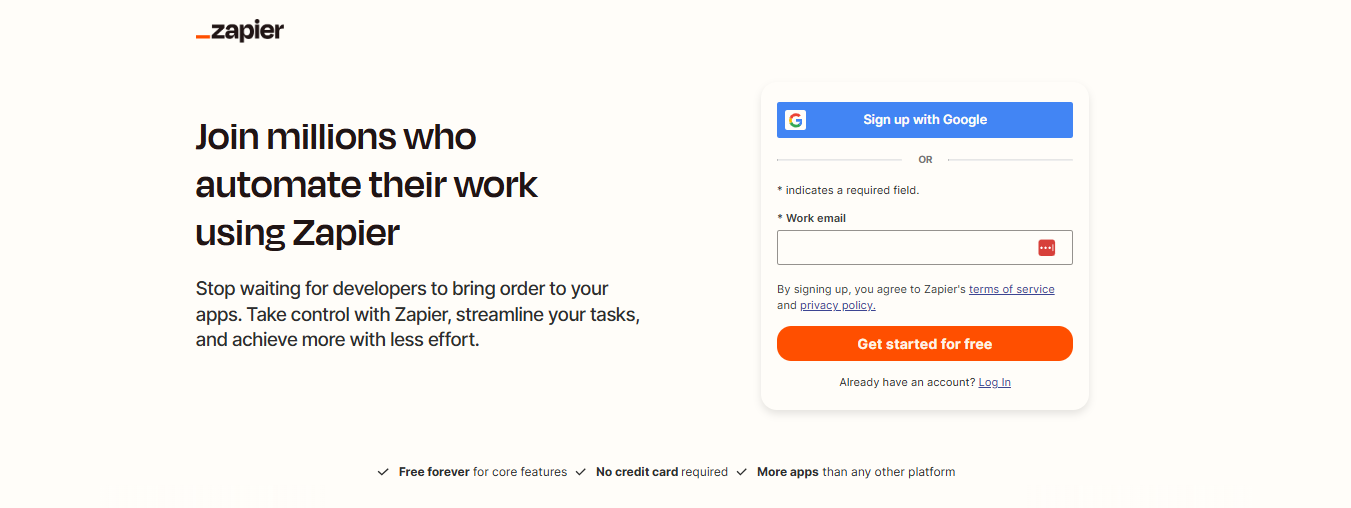Open the terms of service link
1351x508 pixels.
pyautogui.click(x=1012, y=289)
